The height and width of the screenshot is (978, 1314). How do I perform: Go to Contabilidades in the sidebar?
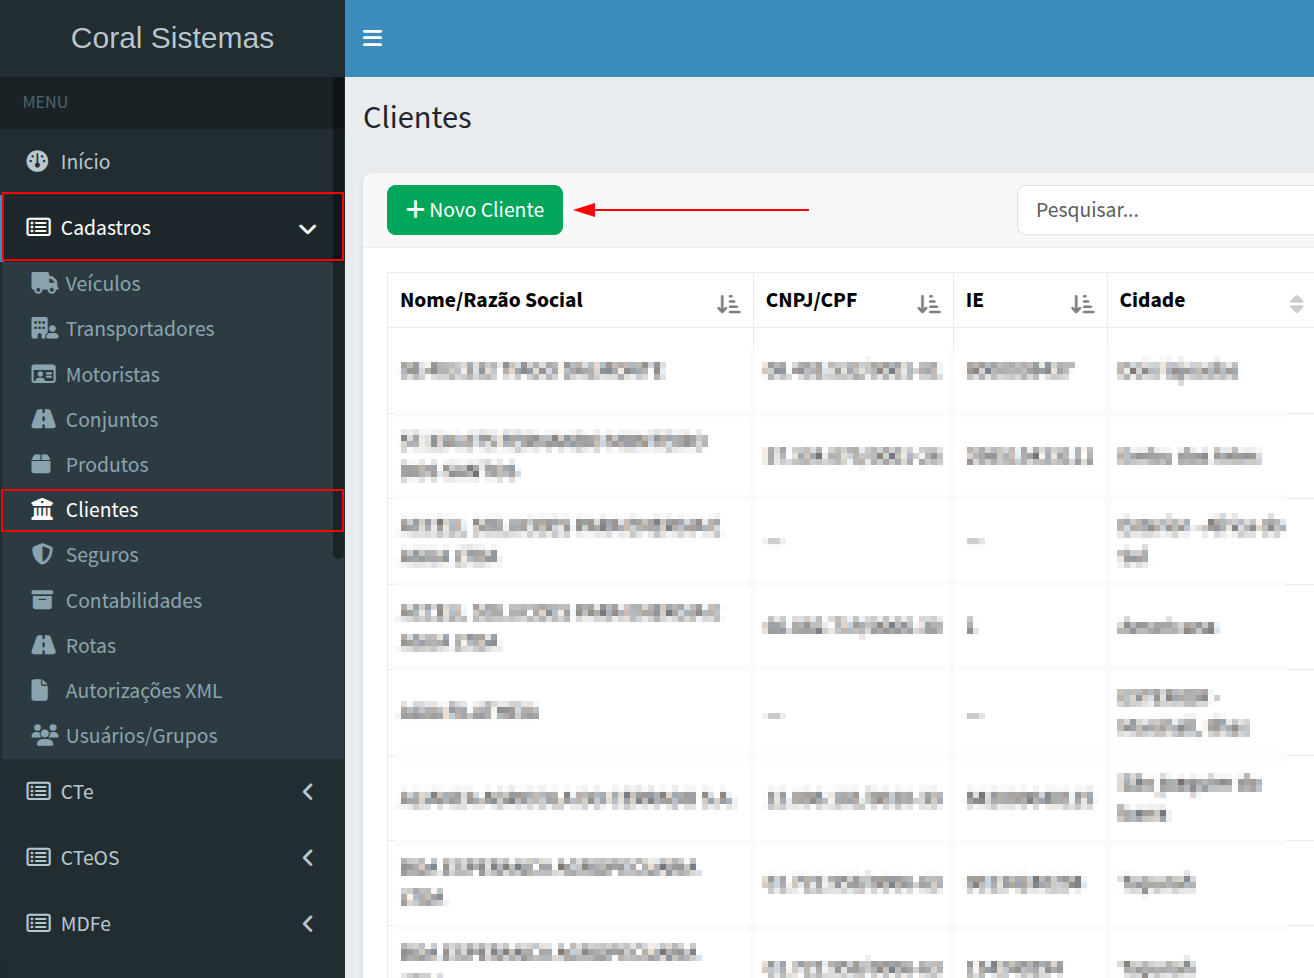point(133,600)
